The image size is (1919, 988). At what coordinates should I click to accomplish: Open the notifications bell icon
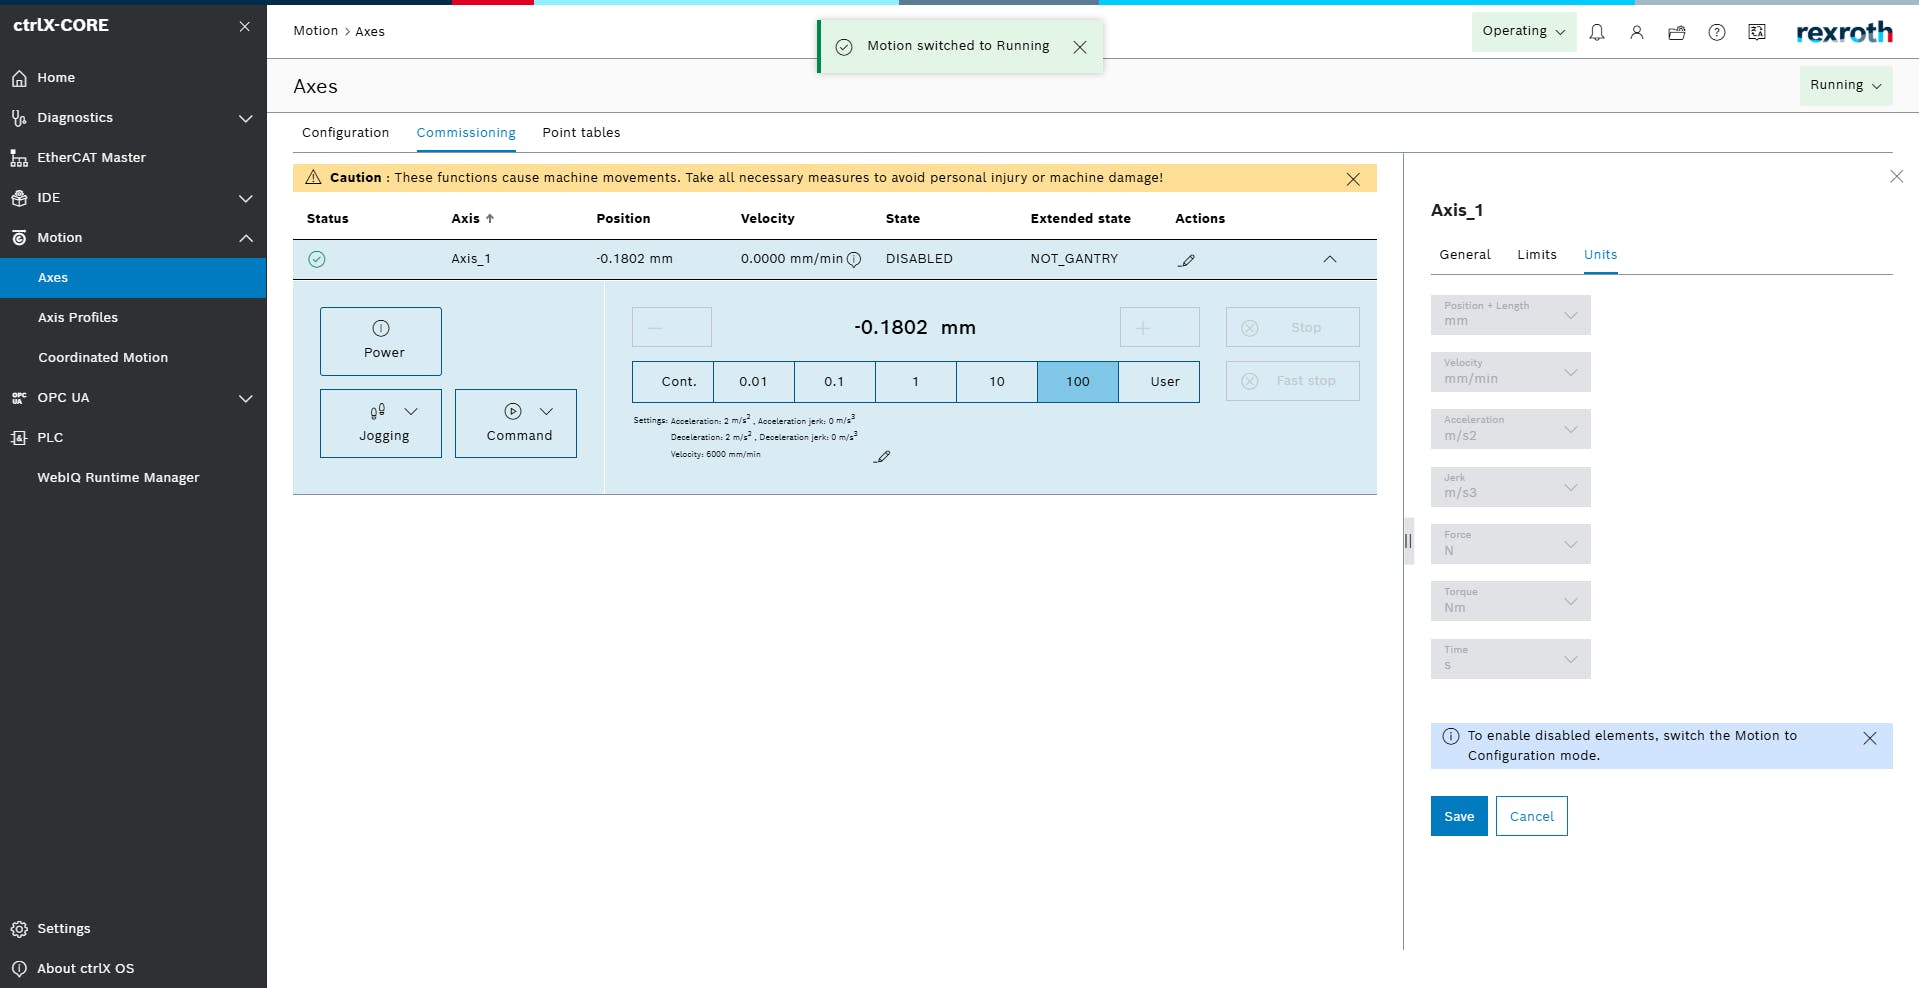pos(1597,32)
